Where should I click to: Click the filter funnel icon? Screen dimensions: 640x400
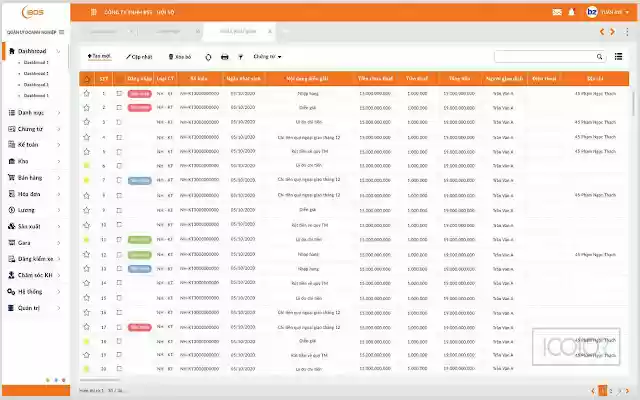[x=240, y=57]
